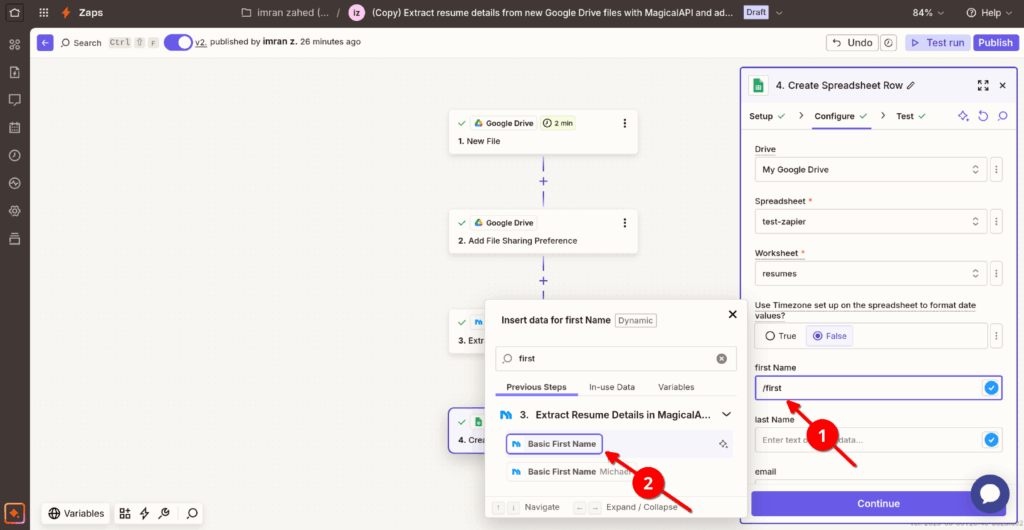This screenshot has width=1024, height=530.
Task: Open three-dot menu next to Worksheet field
Action: pyautogui.click(x=997, y=273)
